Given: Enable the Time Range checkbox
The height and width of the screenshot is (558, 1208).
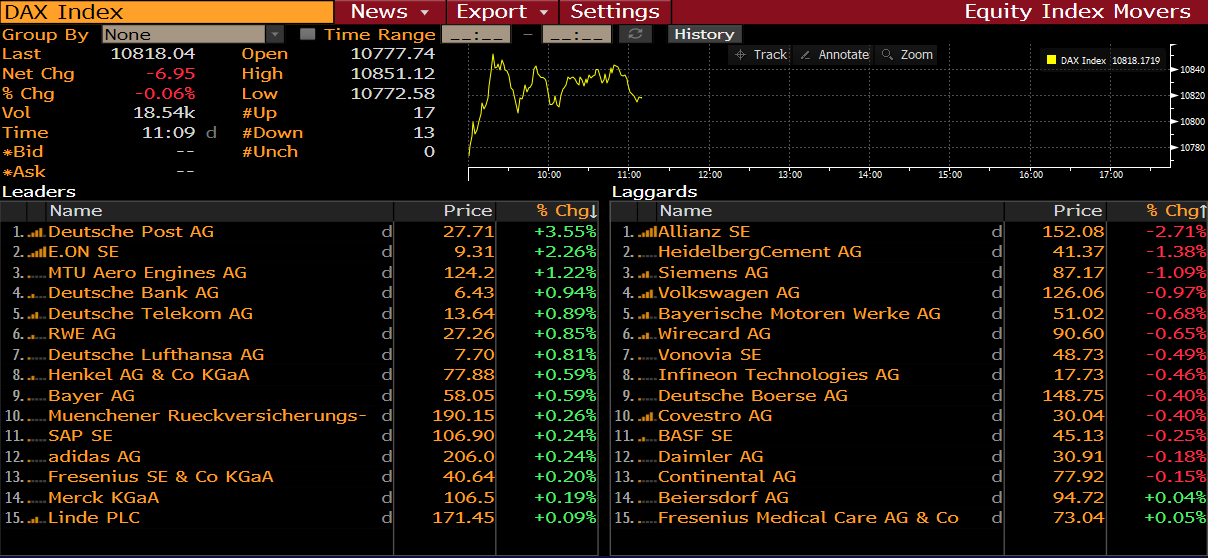Looking at the screenshot, I should click(x=307, y=34).
